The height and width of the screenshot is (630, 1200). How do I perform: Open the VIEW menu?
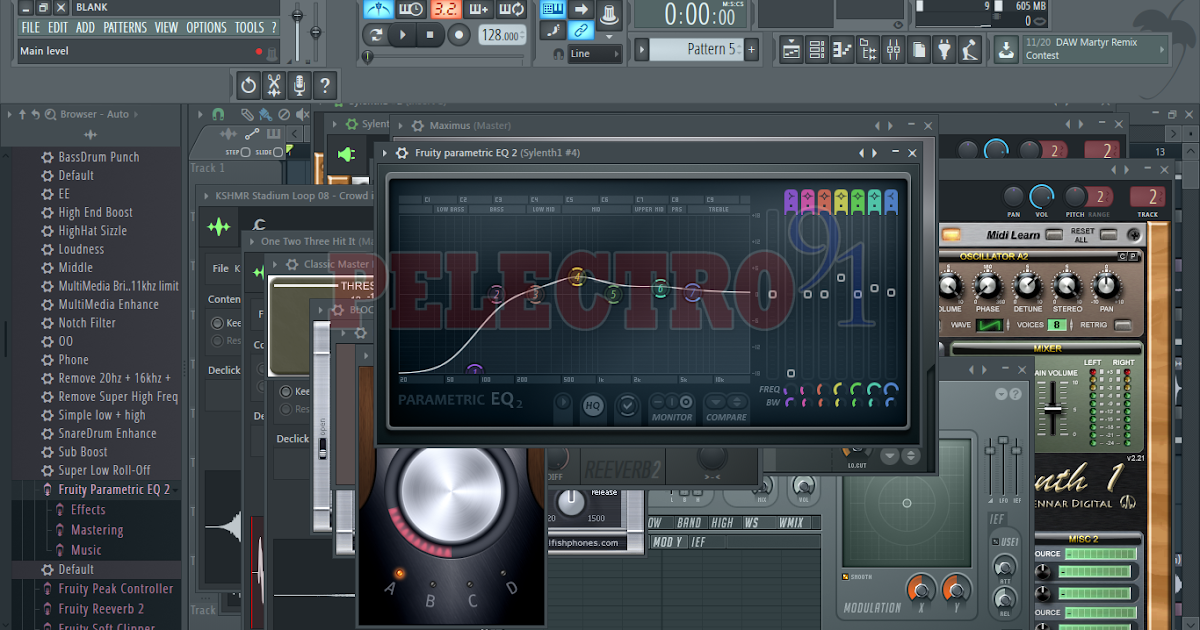pos(167,27)
